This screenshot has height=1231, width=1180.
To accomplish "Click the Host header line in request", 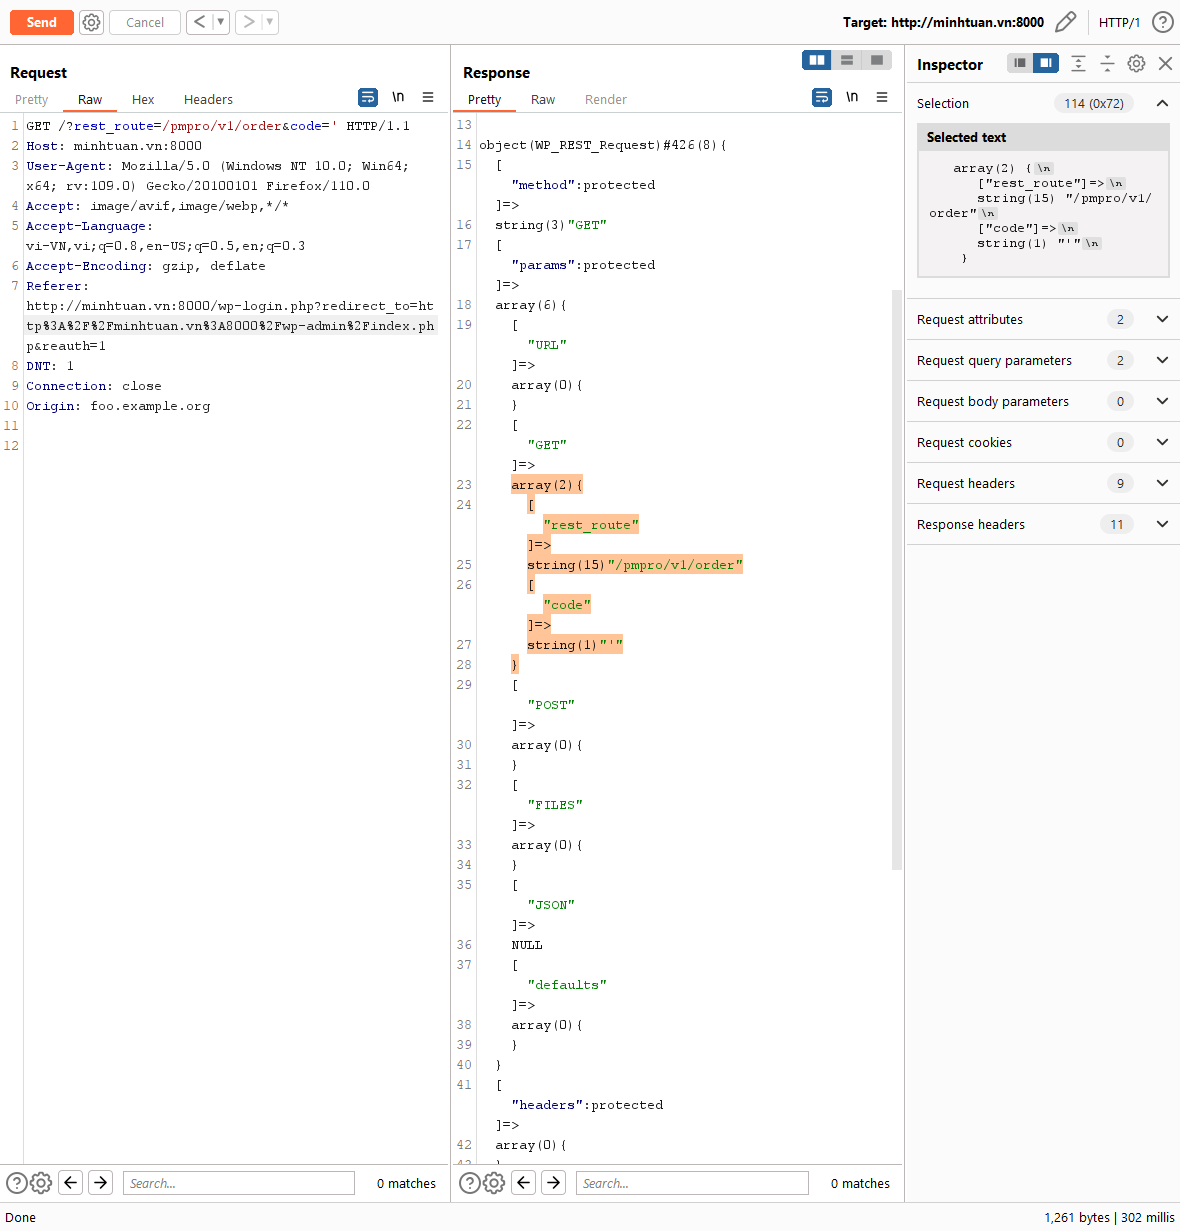I will pyautogui.click(x=114, y=146).
